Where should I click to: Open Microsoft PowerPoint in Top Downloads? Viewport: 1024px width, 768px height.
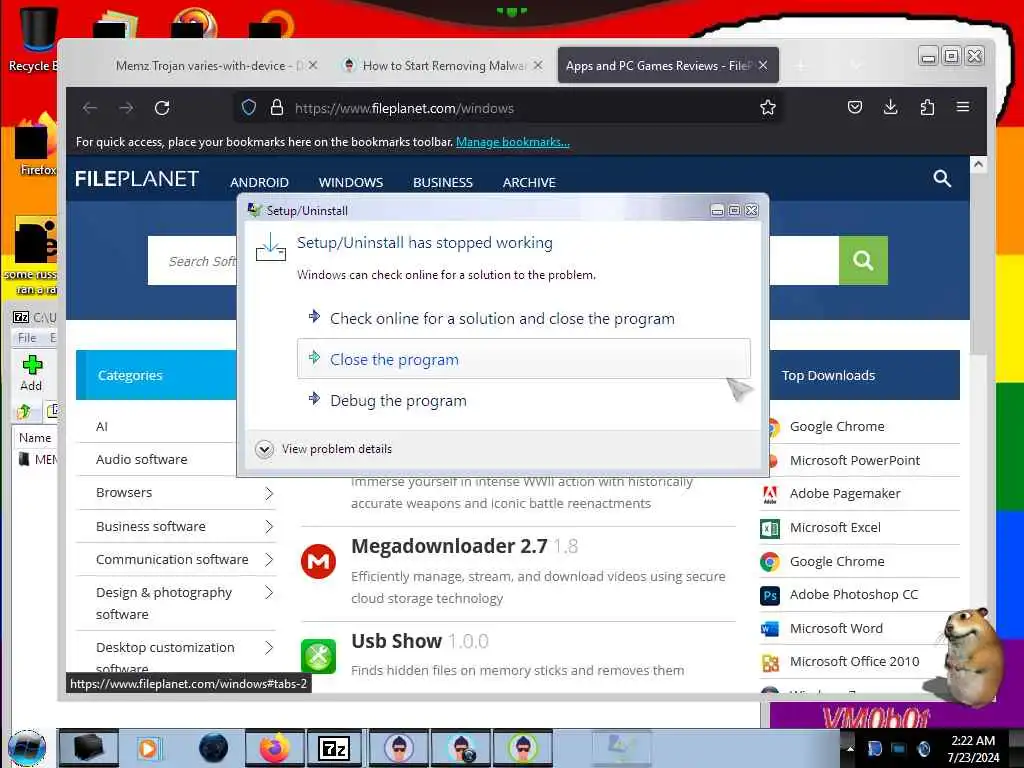854,460
